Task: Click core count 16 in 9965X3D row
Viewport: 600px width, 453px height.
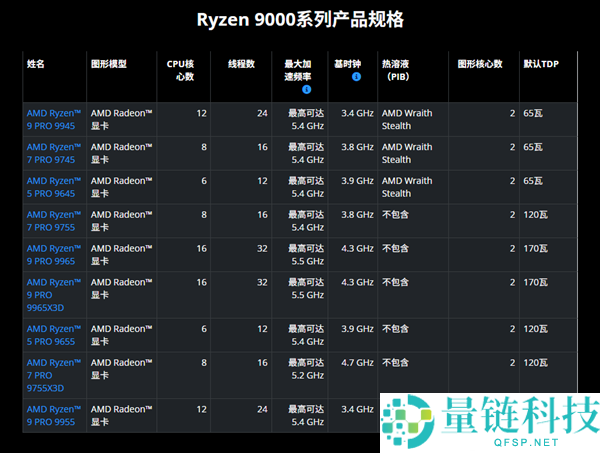Action: (x=202, y=282)
